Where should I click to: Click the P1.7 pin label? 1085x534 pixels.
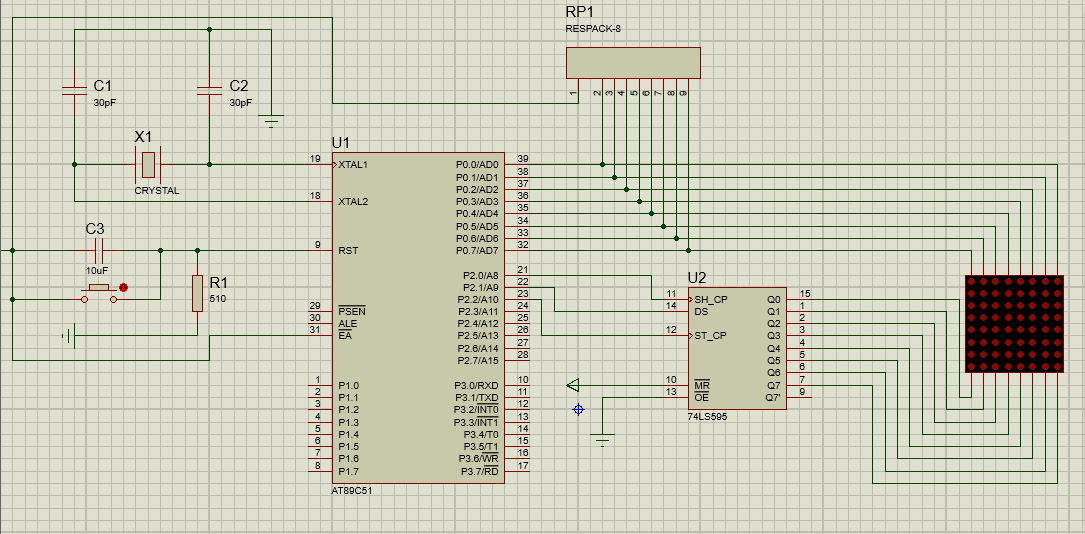coord(349,471)
